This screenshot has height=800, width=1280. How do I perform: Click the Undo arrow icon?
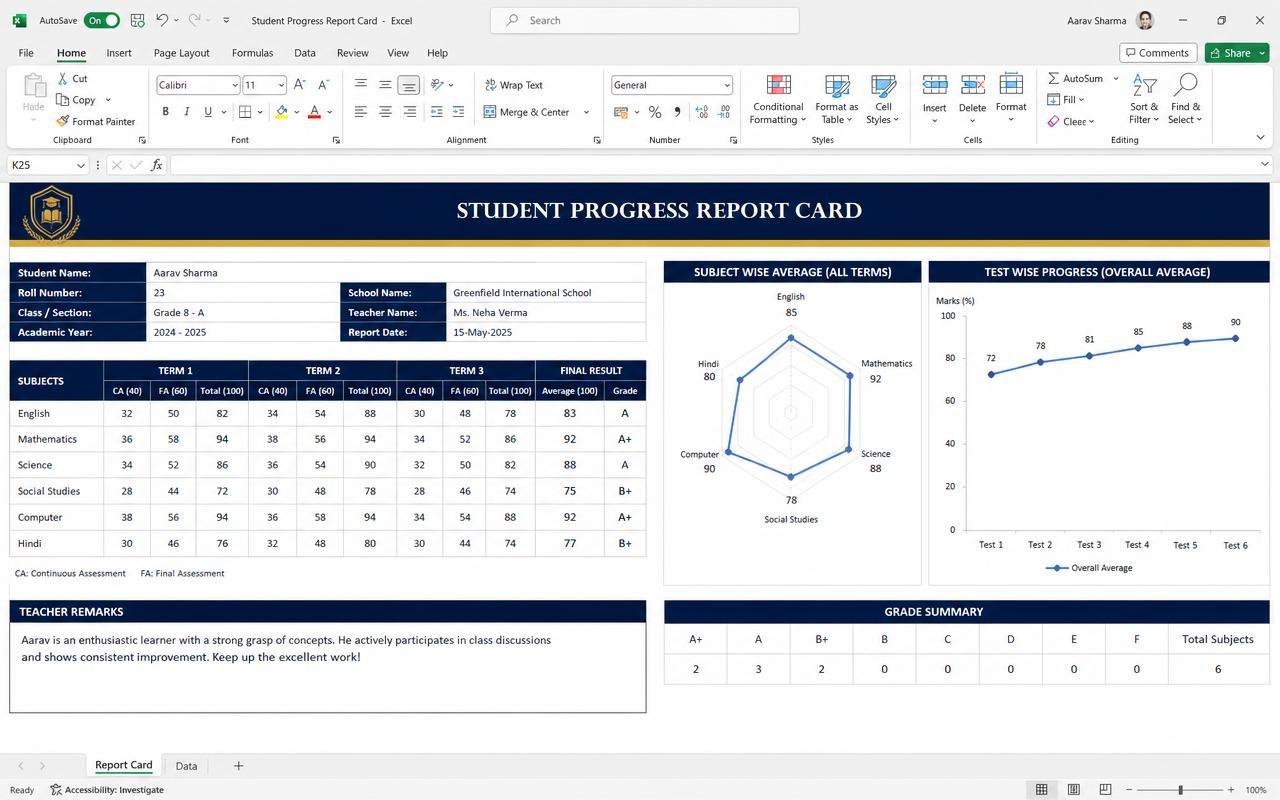[x=162, y=20]
